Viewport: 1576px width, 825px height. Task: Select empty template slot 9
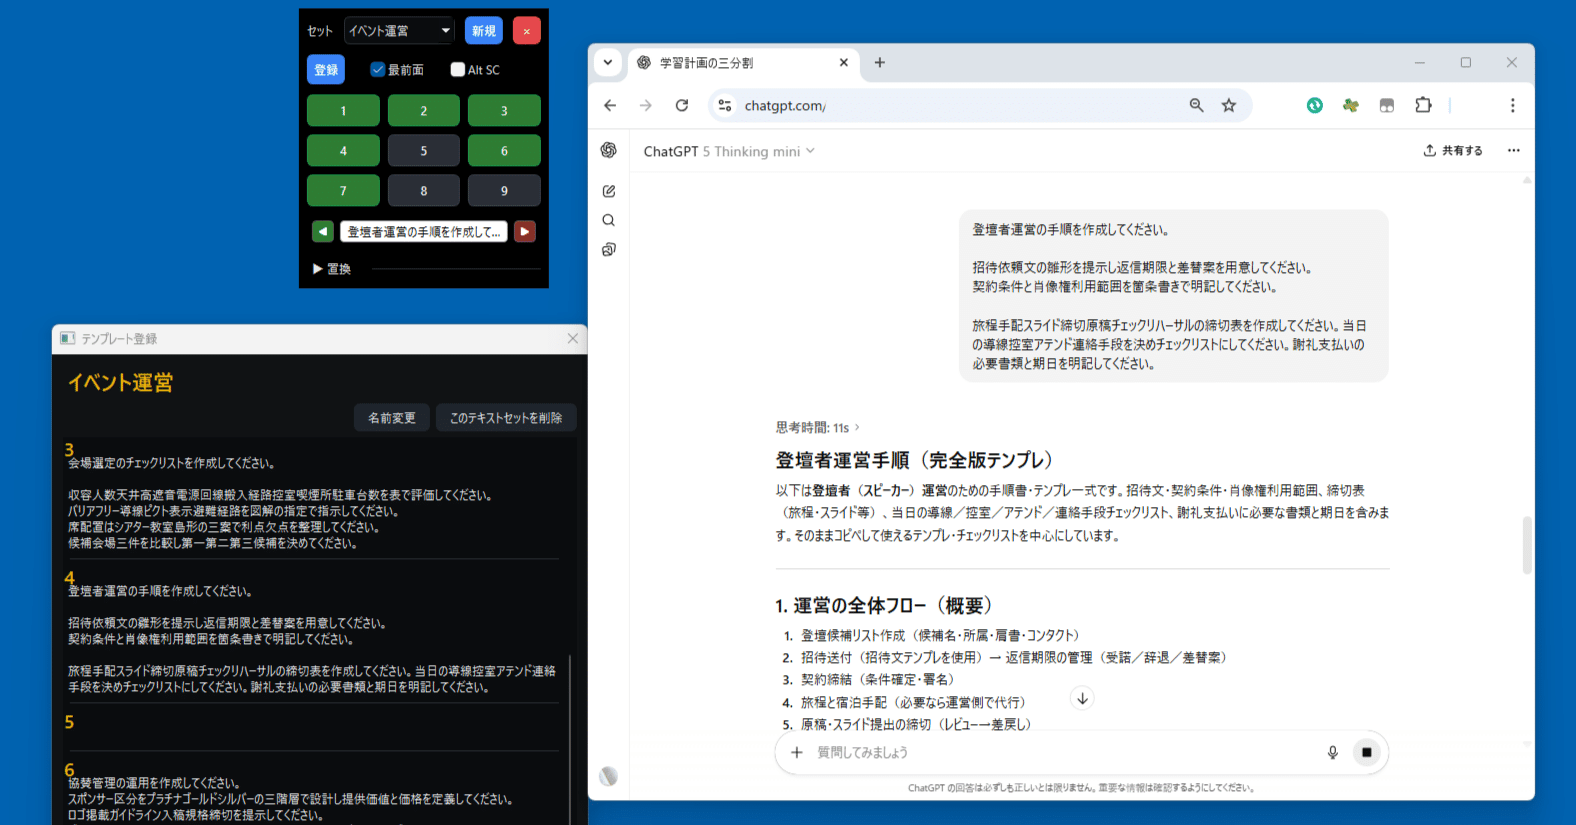click(x=504, y=190)
